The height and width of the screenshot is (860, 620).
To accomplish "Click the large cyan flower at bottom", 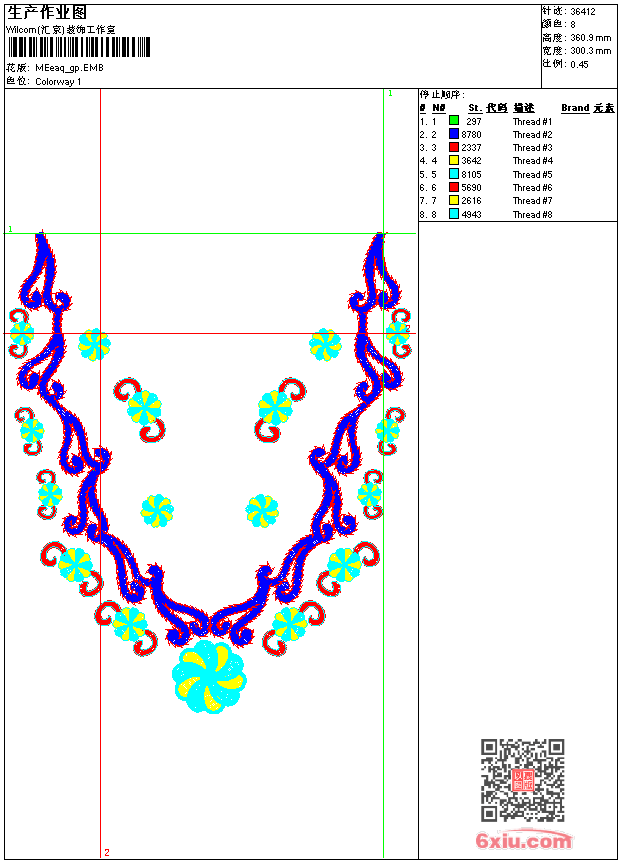I will pos(209,676).
